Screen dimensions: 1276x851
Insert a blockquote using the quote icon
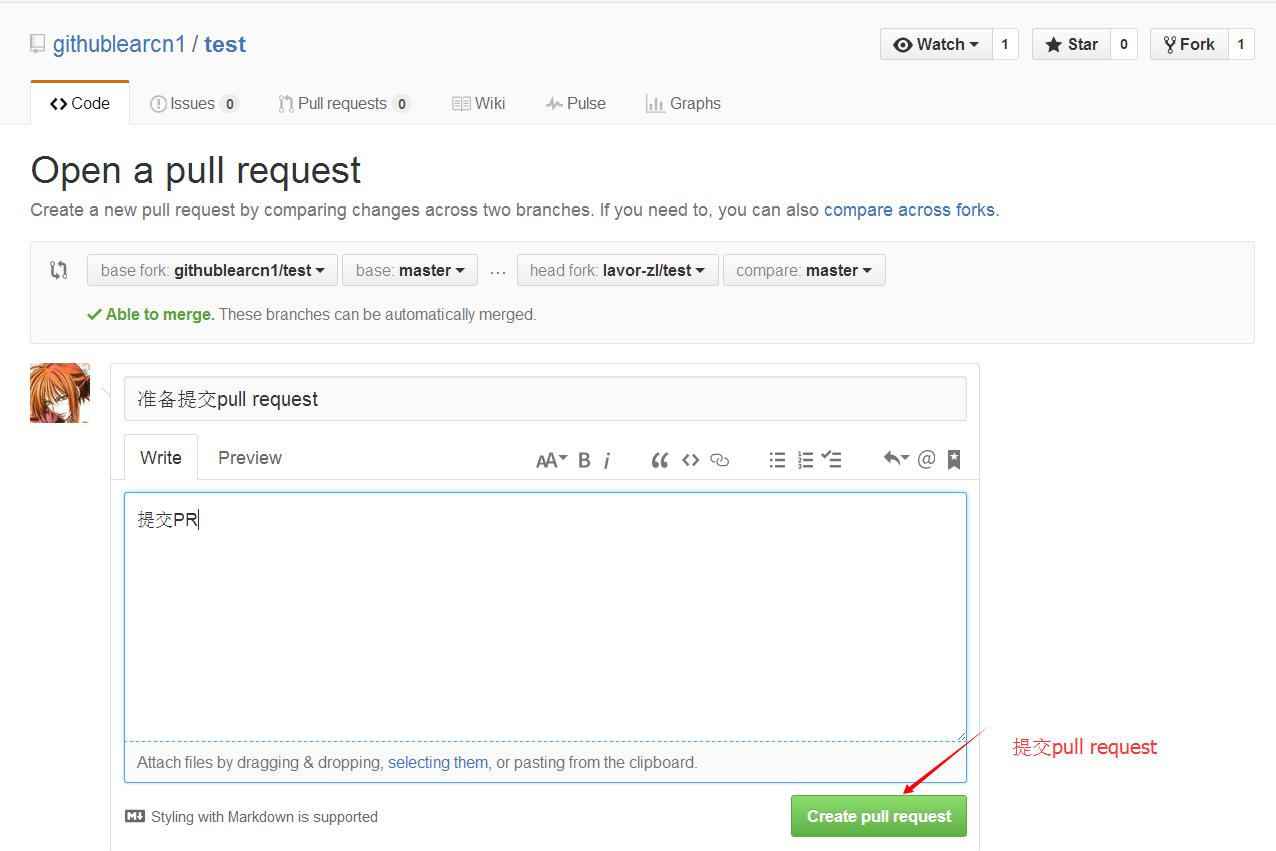(x=659, y=459)
